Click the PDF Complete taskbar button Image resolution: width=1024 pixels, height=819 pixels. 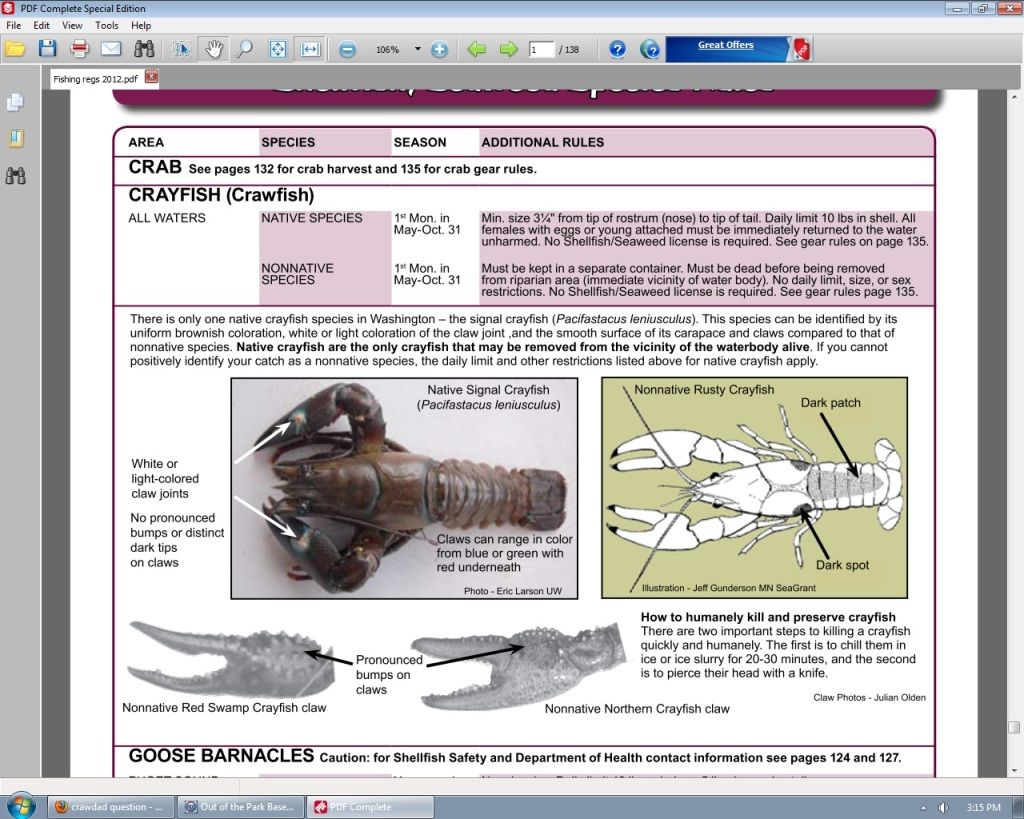coord(370,807)
